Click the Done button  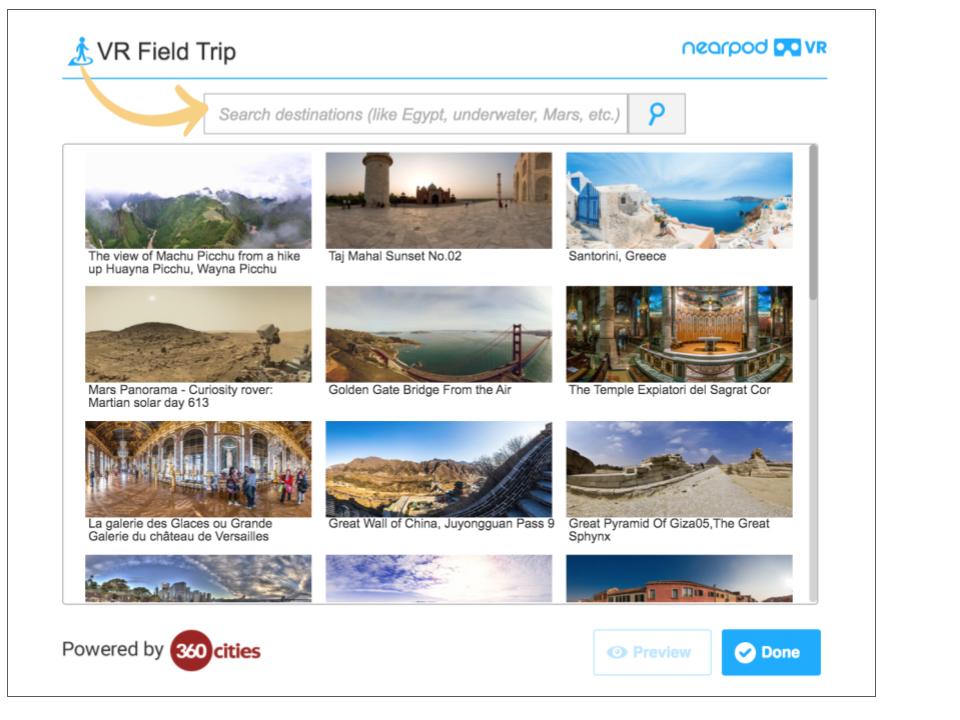[771, 652]
